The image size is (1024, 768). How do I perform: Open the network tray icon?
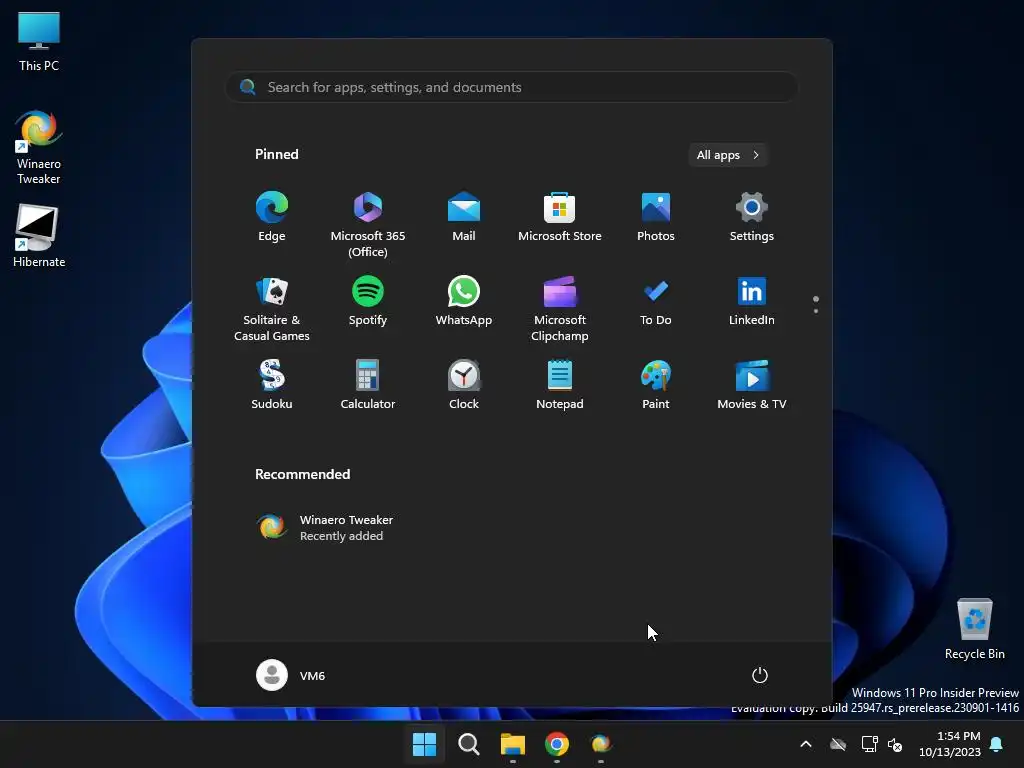tap(869, 744)
